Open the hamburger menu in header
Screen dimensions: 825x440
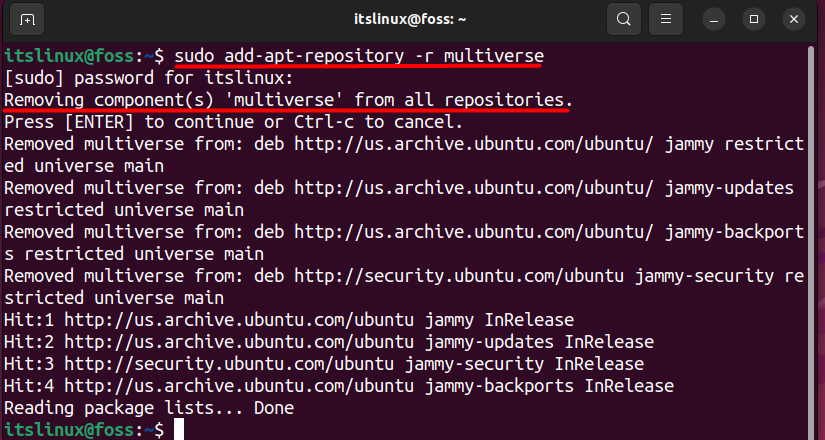click(x=666, y=20)
